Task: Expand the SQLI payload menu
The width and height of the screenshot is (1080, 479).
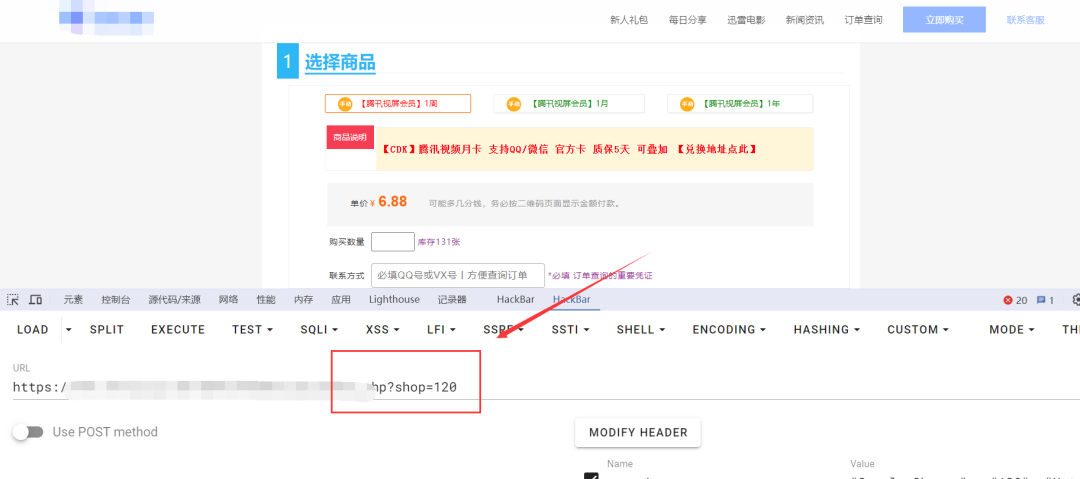Action: (319, 329)
